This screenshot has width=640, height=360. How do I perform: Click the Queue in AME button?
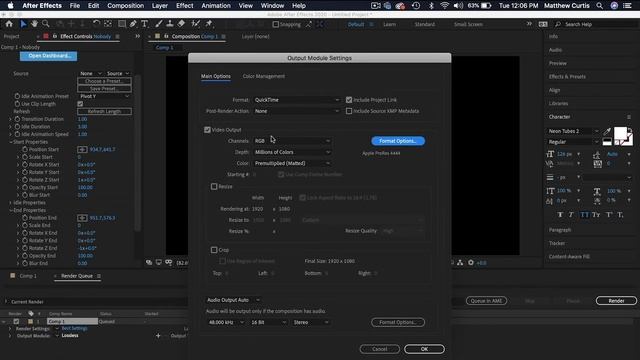pos(487,301)
